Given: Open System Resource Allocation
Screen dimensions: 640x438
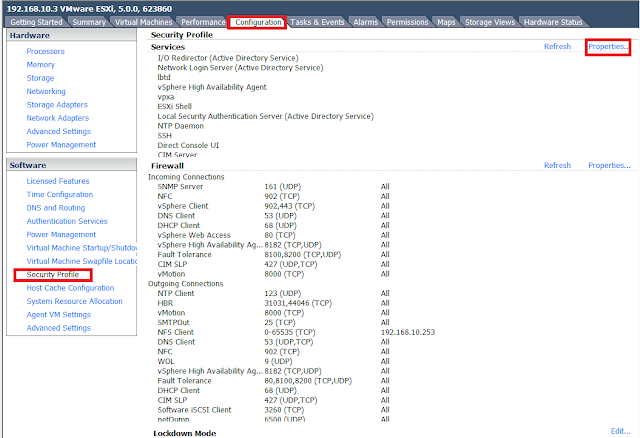Looking at the screenshot, I should coord(74,301).
